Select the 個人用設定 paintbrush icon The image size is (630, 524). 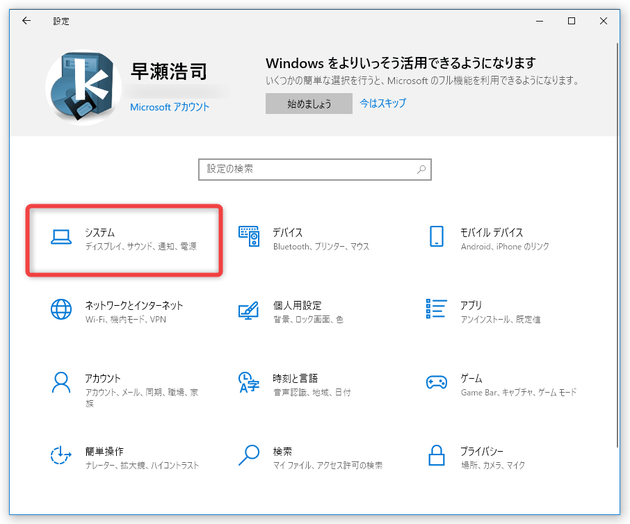pos(249,310)
